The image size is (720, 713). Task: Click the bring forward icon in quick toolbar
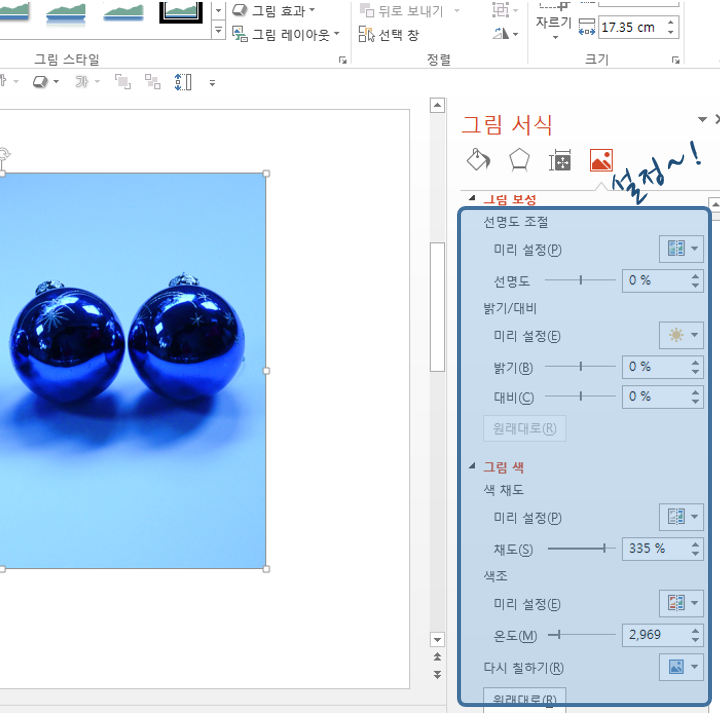click(123, 82)
